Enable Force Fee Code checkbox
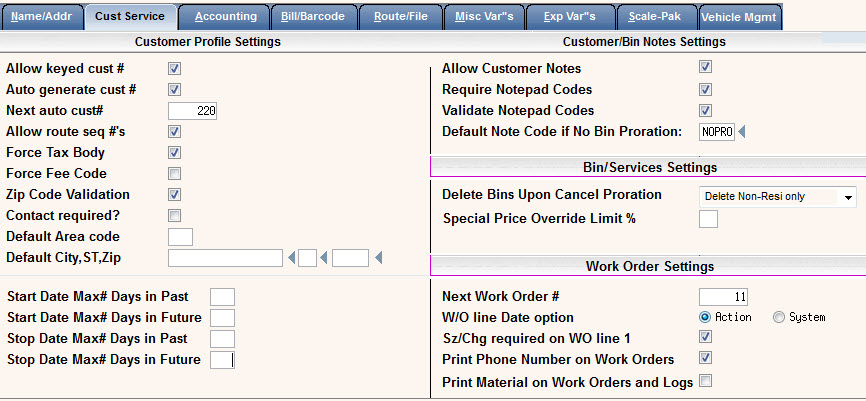 tap(175, 173)
